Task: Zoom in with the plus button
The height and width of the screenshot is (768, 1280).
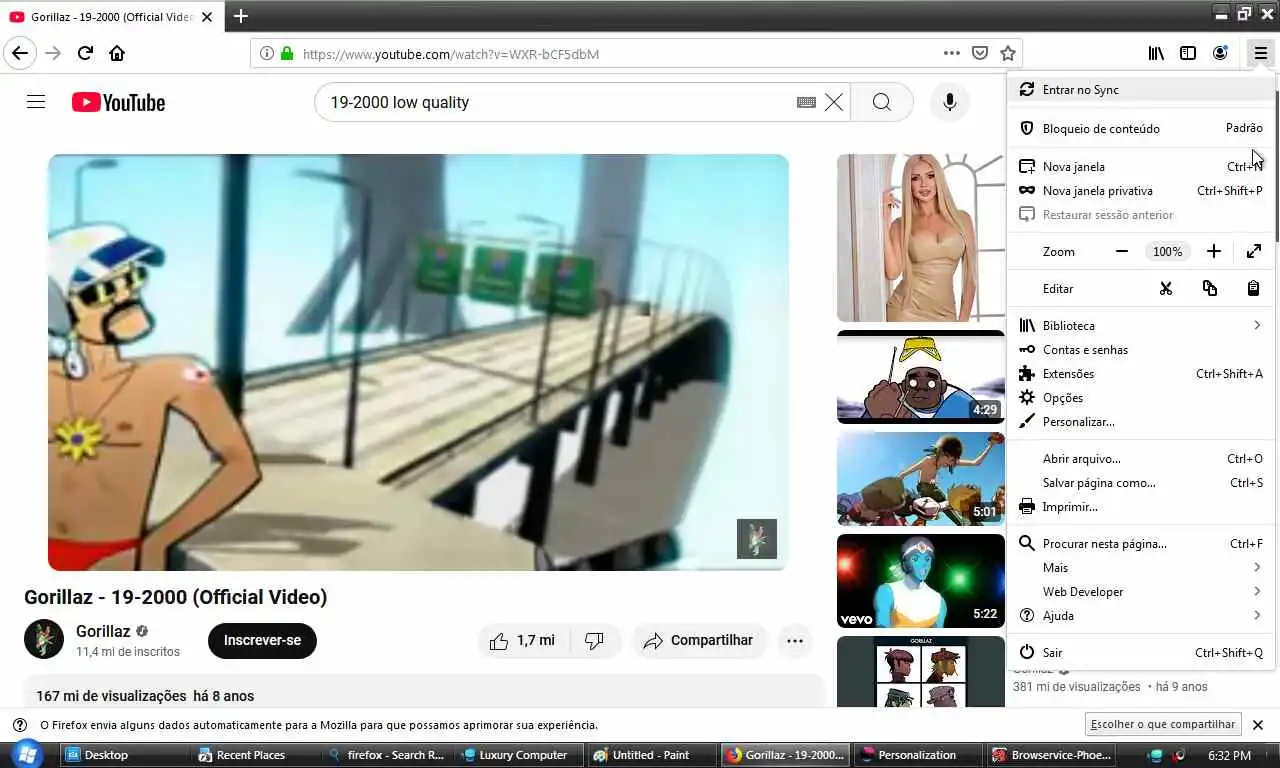Action: (1214, 251)
